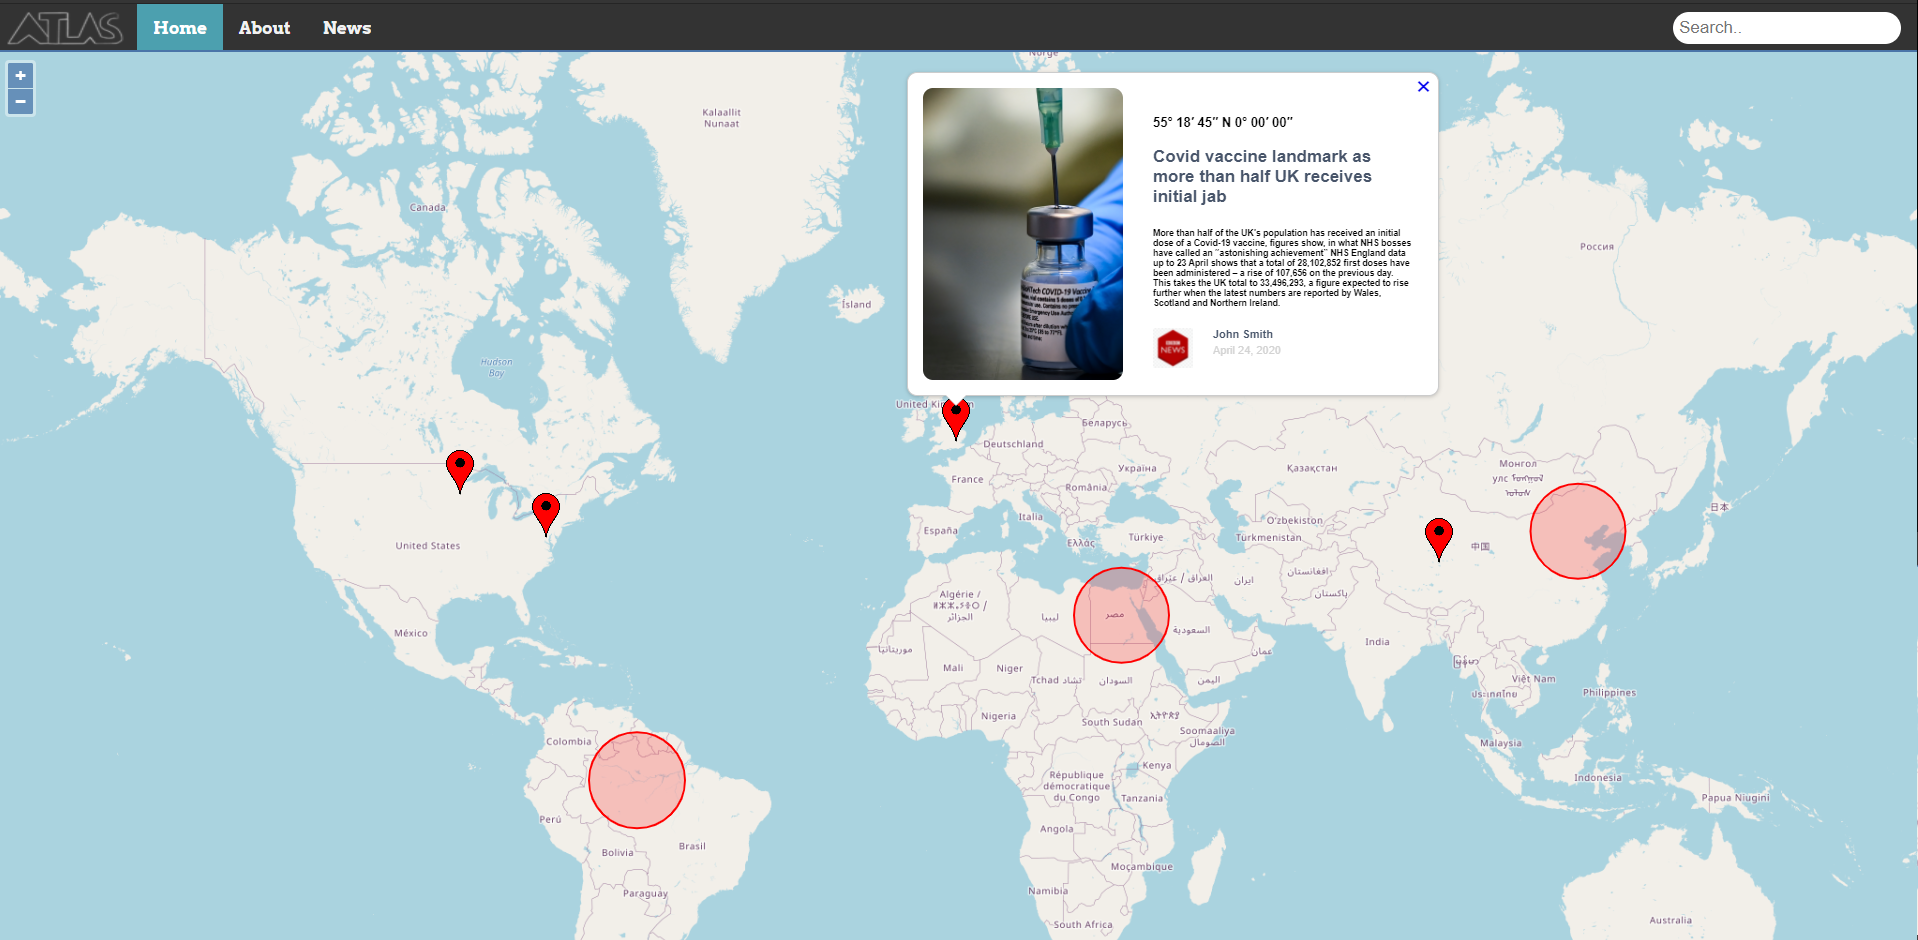Click the Indonesia map label
Viewport: 1918px width, 940px height.
(x=1598, y=778)
